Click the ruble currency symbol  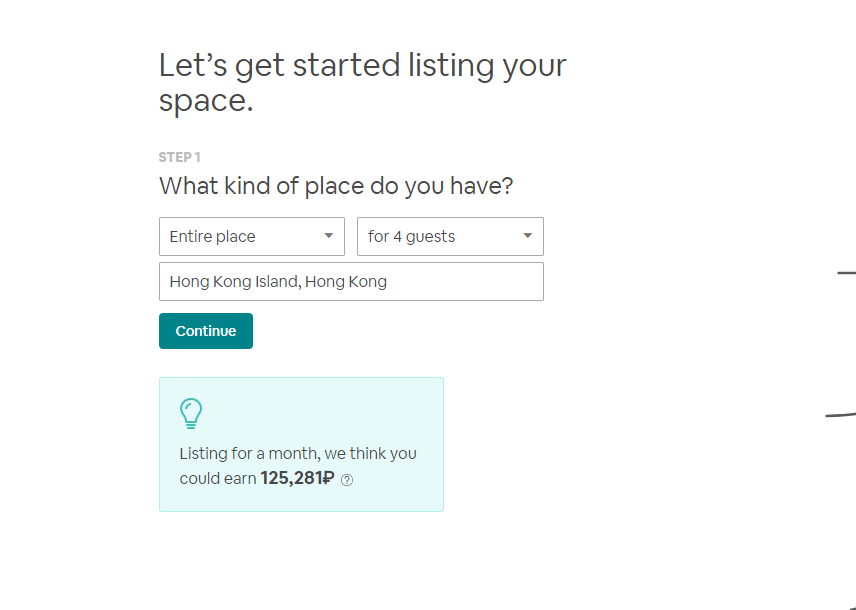(328, 478)
